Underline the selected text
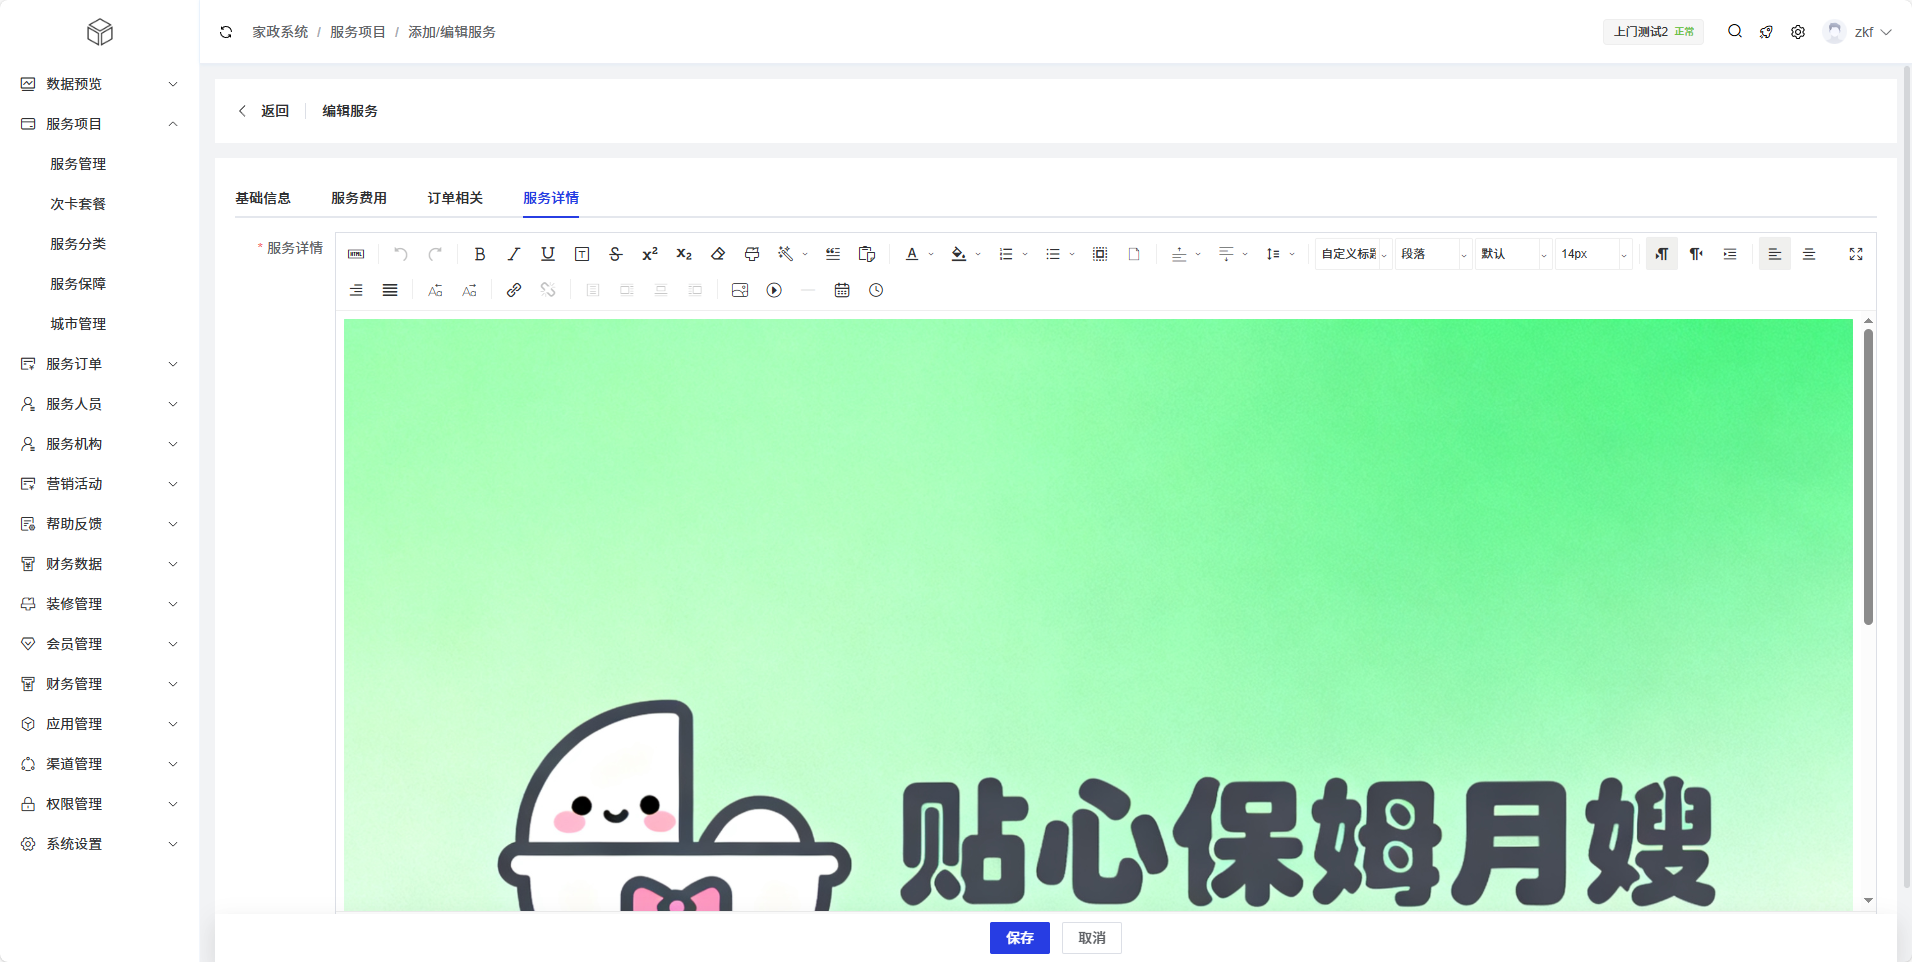Image resolution: width=1912 pixels, height=962 pixels. point(548,254)
